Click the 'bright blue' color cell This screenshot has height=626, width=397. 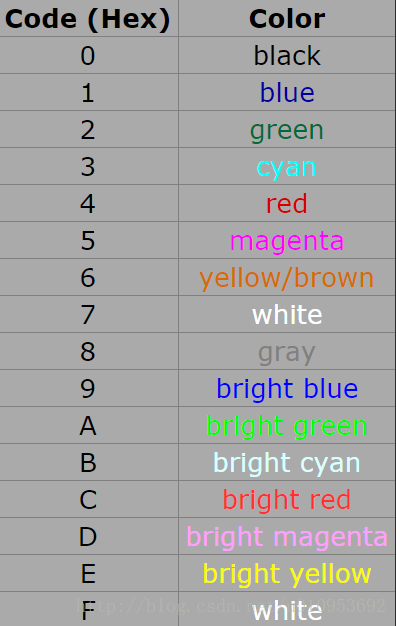click(x=287, y=388)
